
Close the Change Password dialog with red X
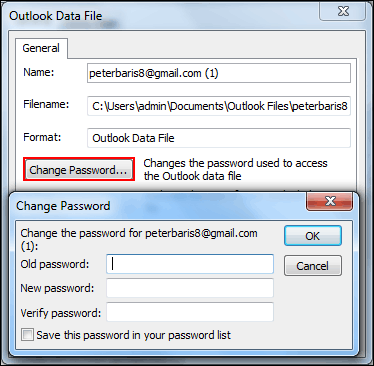pyautogui.click(x=329, y=201)
